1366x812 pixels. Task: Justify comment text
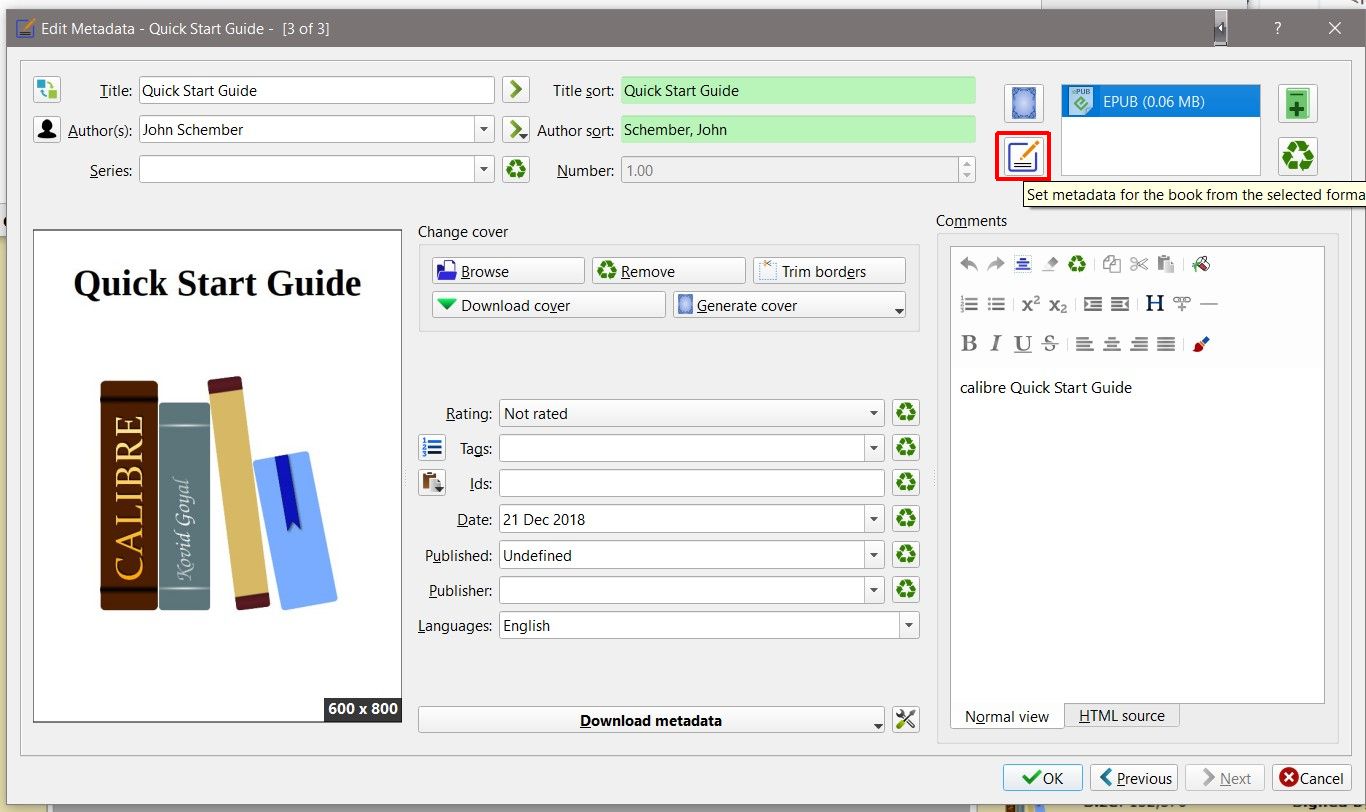(1166, 344)
